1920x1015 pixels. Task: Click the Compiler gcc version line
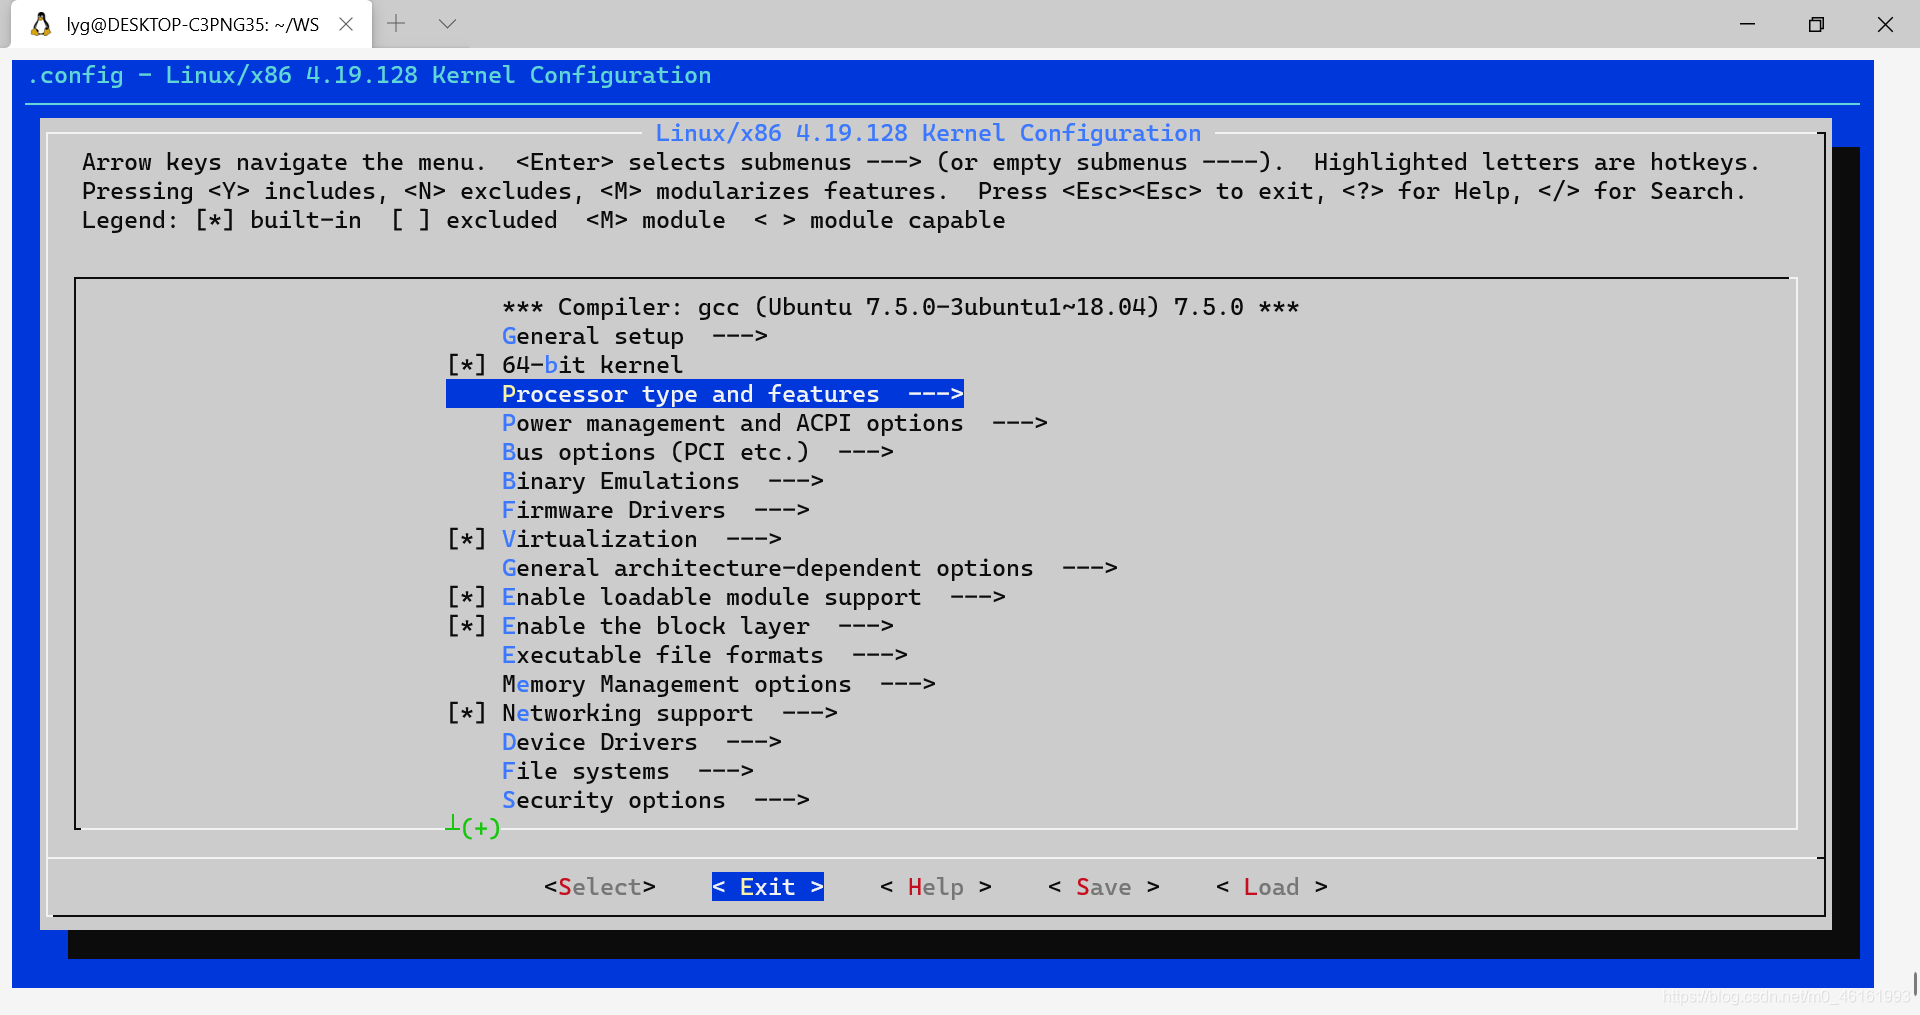click(900, 307)
